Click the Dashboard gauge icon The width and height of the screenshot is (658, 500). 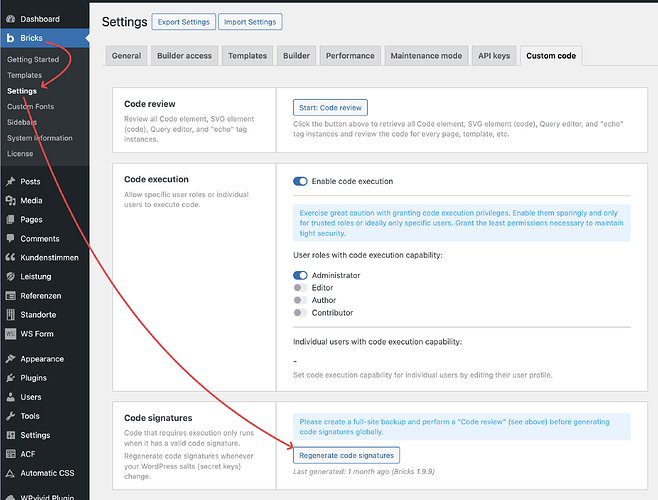click(10, 19)
